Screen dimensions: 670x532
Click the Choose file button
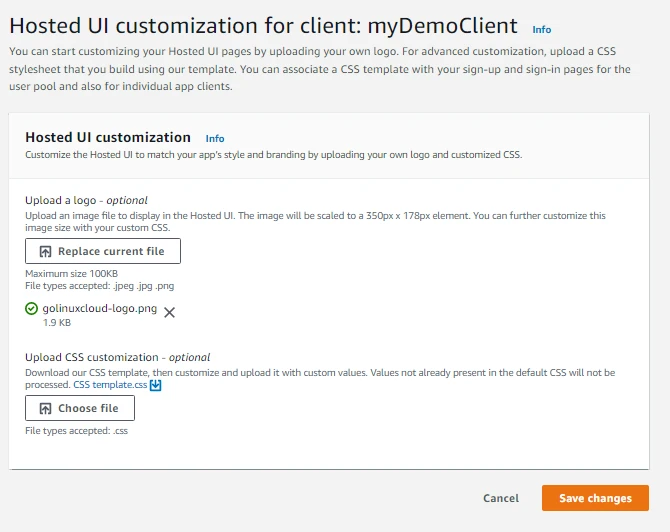[x=80, y=408]
